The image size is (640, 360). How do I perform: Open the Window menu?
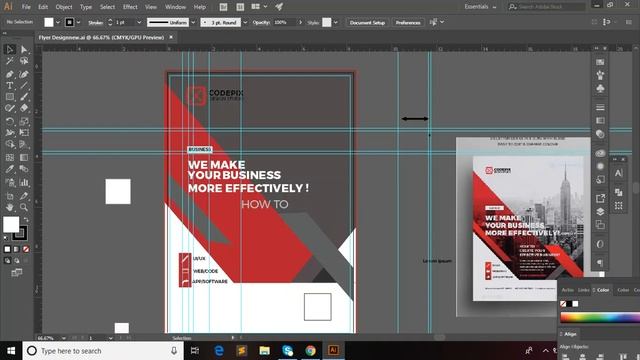click(176, 7)
